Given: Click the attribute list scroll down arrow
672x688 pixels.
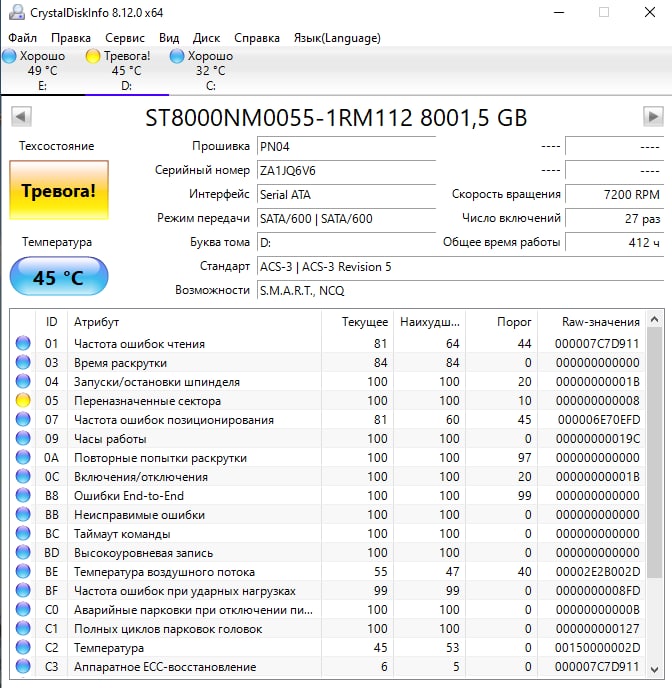Looking at the screenshot, I should [654, 670].
